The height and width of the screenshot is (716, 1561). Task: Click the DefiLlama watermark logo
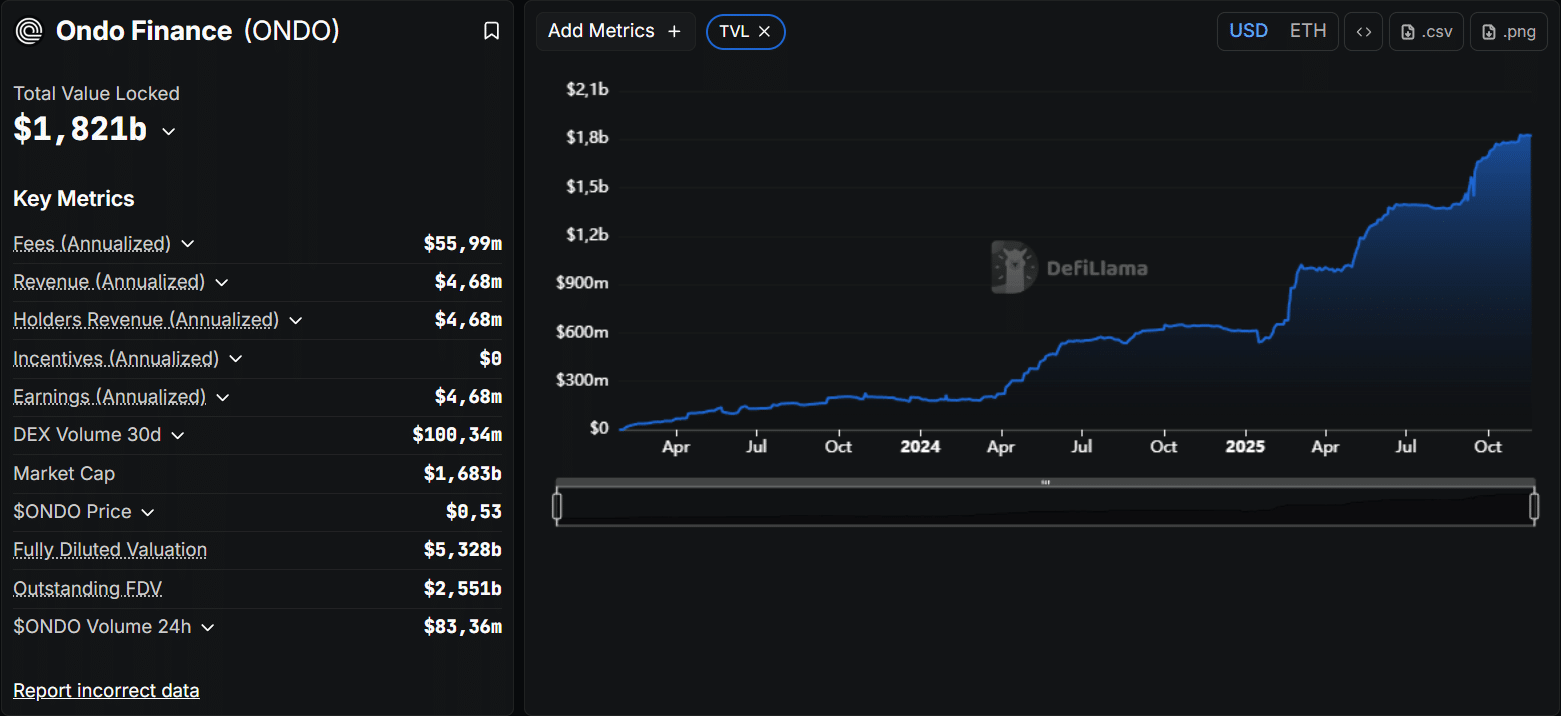pos(1013,267)
